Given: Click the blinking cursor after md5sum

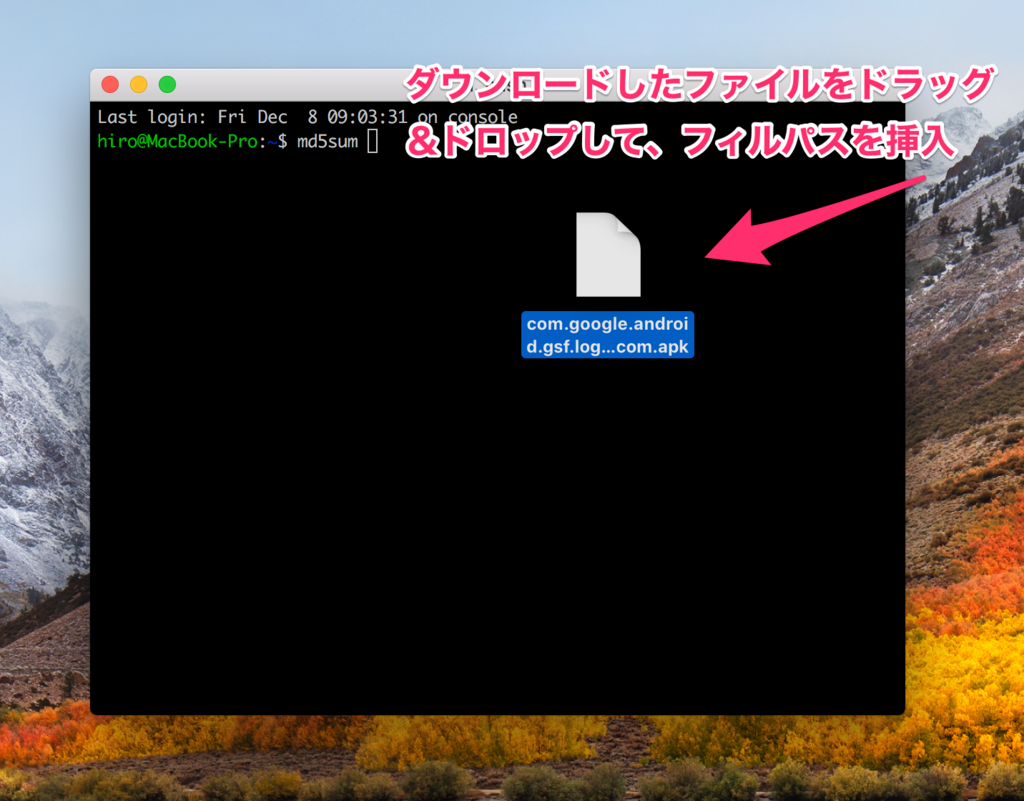Looking at the screenshot, I should pos(373,143).
